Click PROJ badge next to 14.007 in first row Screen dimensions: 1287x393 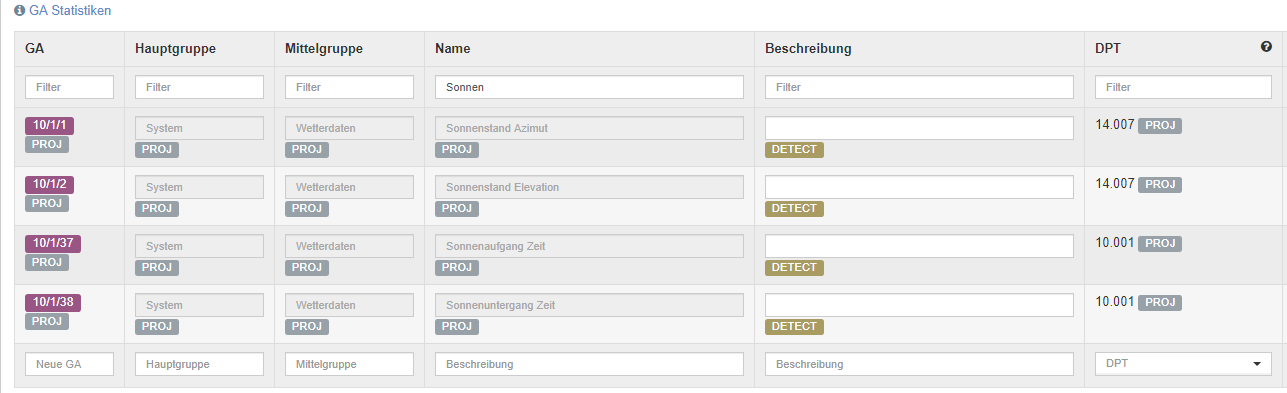point(1160,126)
